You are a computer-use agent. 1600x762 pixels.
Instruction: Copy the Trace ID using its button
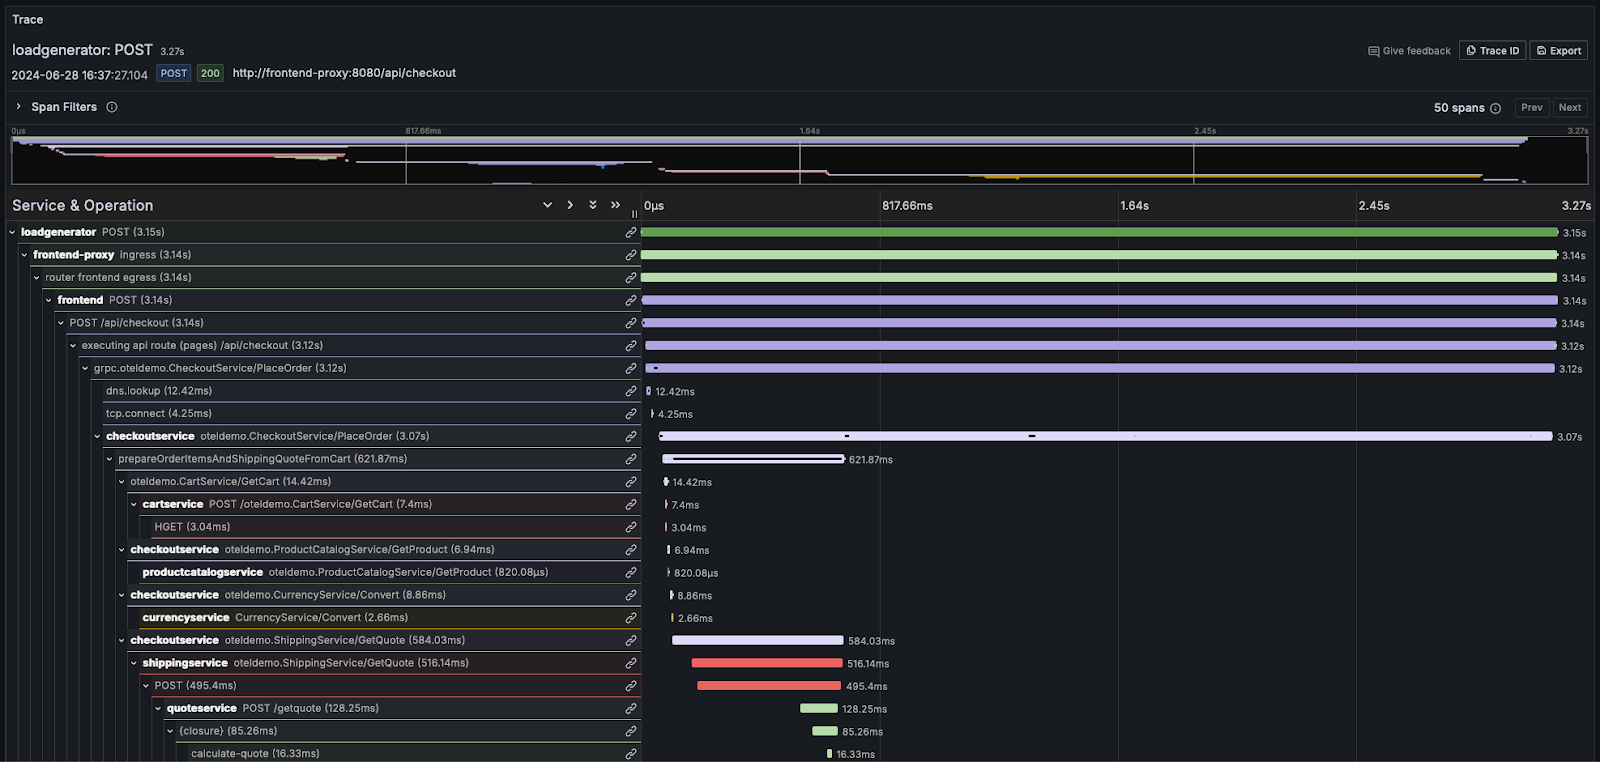[x=1492, y=51]
